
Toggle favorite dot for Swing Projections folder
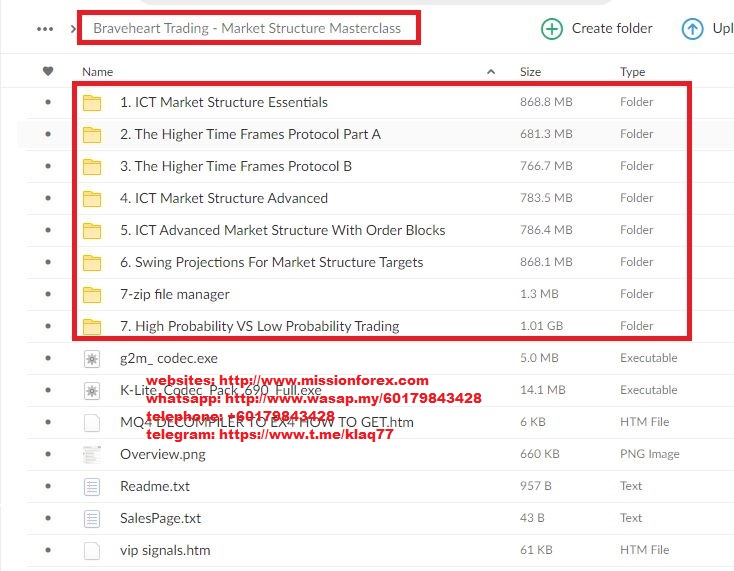48,262
